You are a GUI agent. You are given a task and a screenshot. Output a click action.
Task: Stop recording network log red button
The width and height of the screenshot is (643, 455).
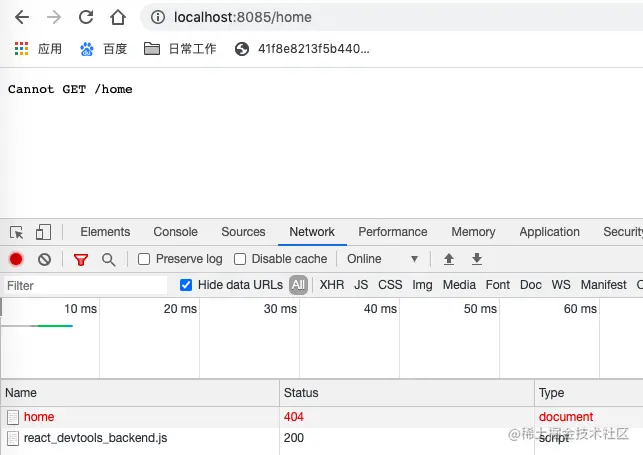pyautogui.click(x=16, y=259)
